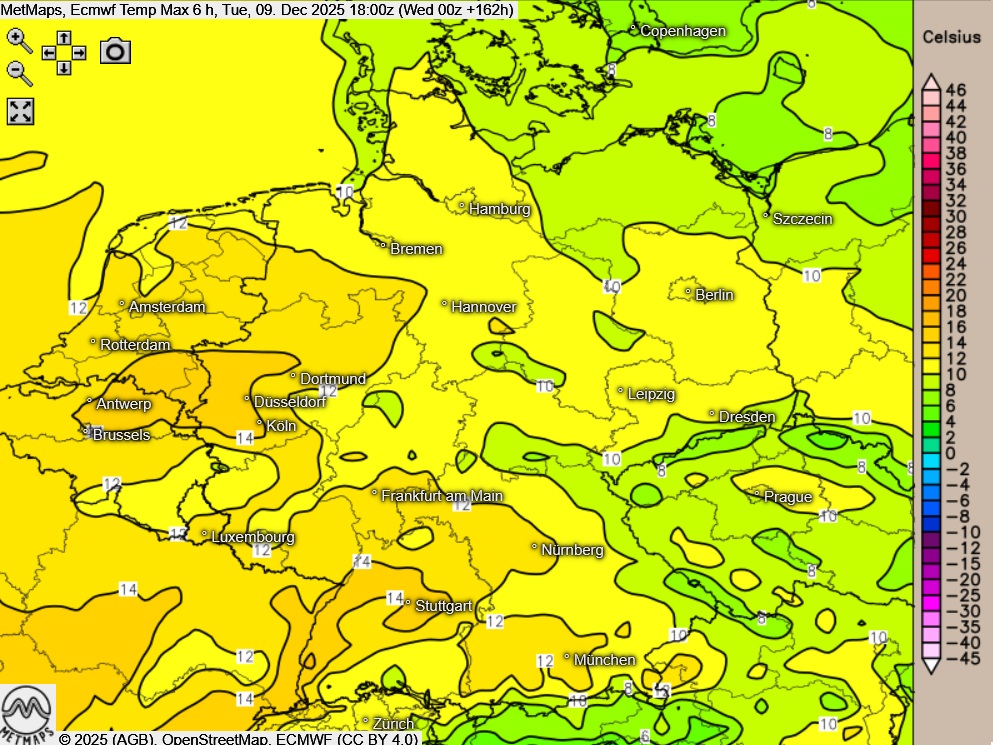
Task: Select the Hamburg city marker on map
Action: click(462, 206)
